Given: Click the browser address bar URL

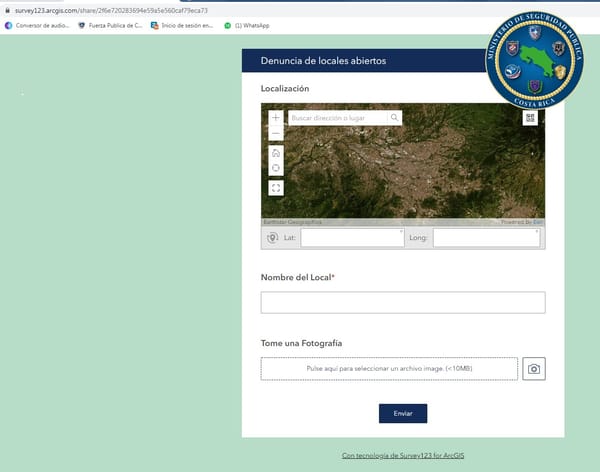Looking at the screenshot, I should [111, 11].
